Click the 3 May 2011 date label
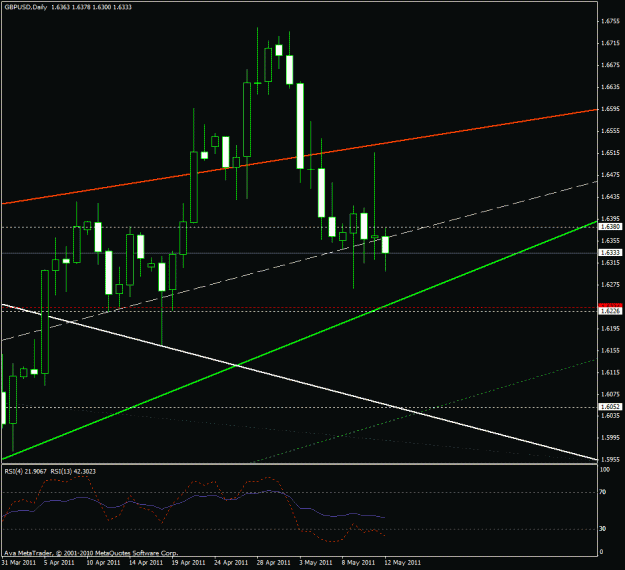Viewport: 625px width, 570px height. [x=316, y=563]
